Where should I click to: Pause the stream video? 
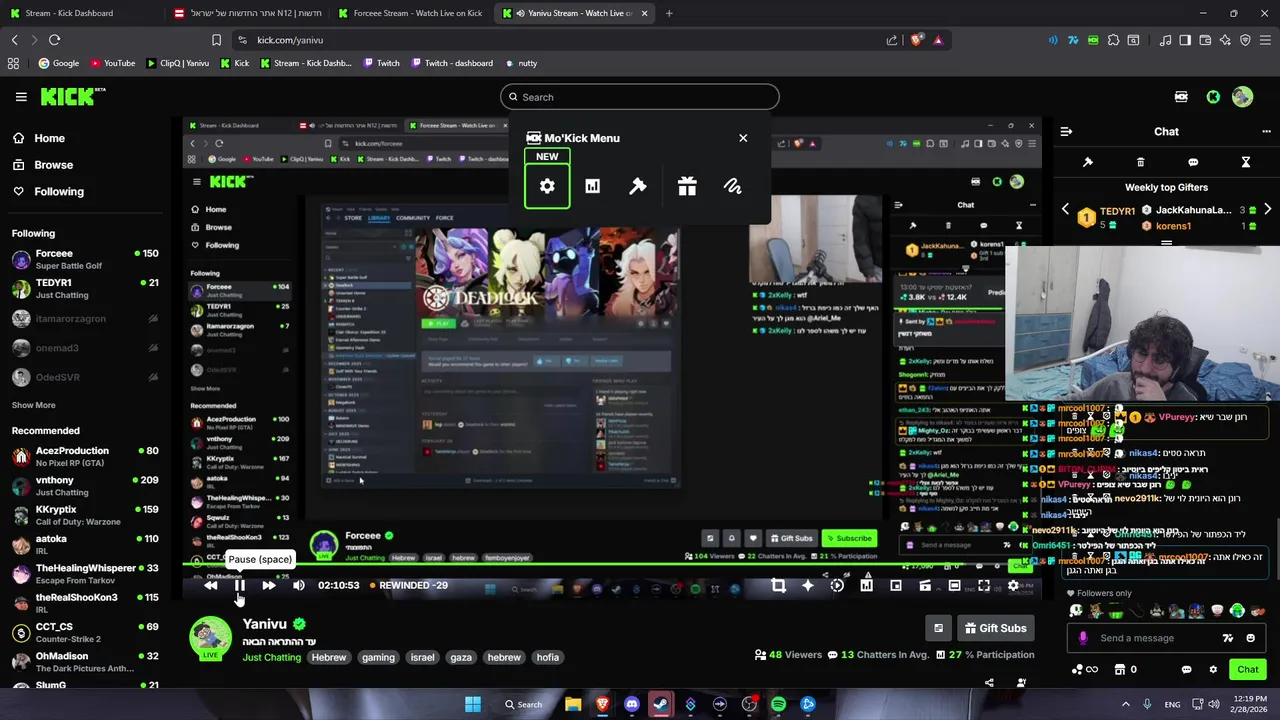[x=240, y=586]
